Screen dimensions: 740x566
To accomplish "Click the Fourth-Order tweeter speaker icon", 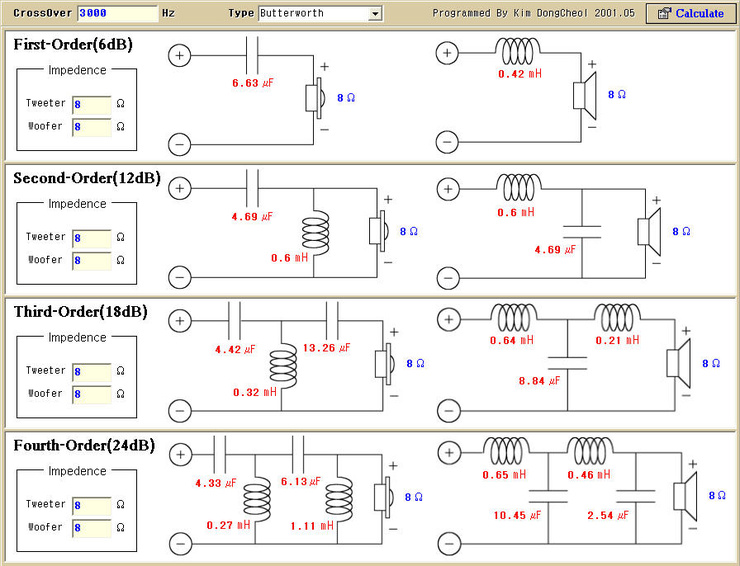I will 384,497.
